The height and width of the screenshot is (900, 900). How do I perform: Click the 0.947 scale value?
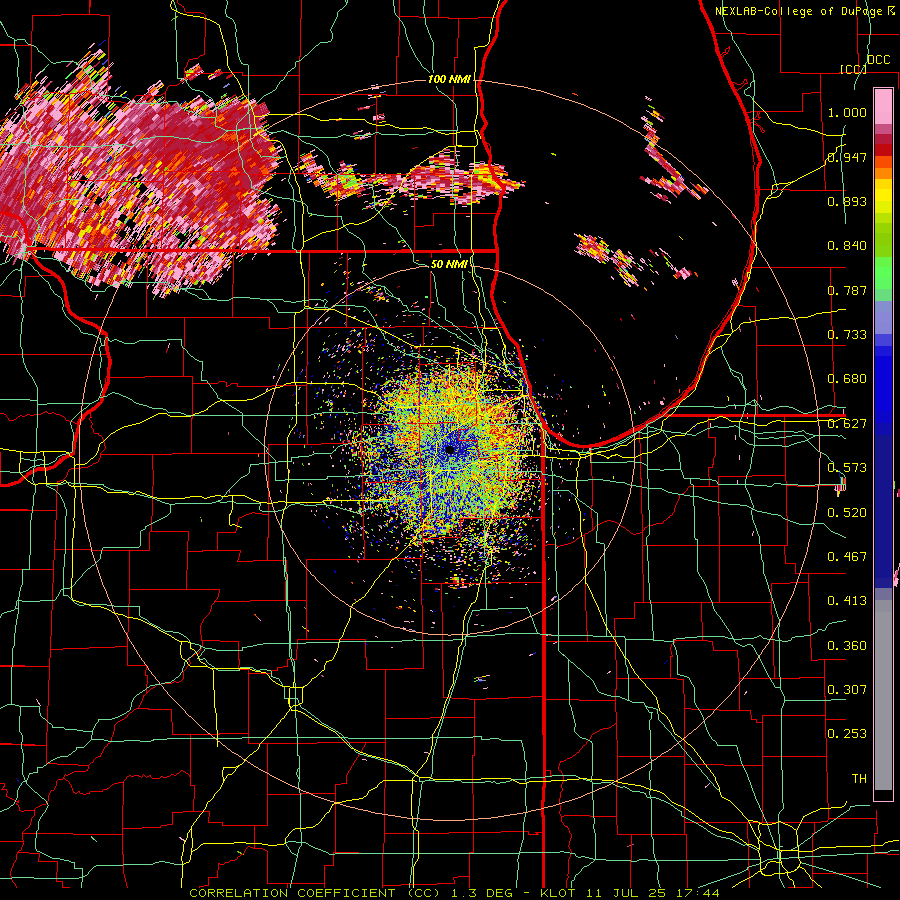[x=847, y=157]
